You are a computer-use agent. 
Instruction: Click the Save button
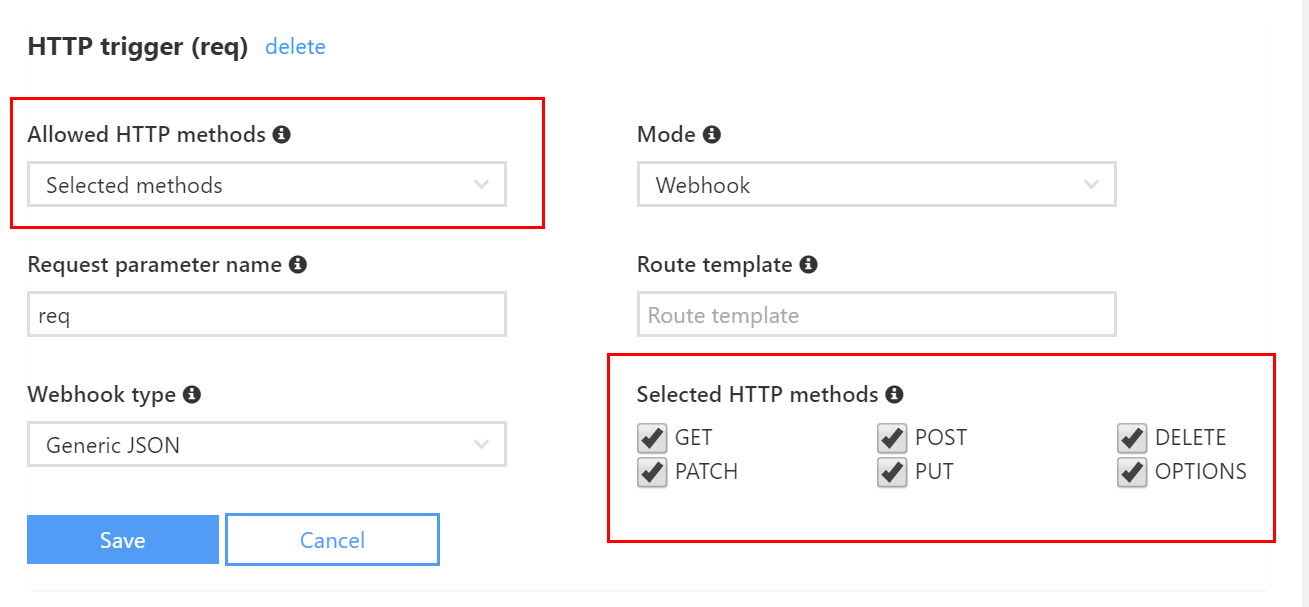tap(123, 540)
